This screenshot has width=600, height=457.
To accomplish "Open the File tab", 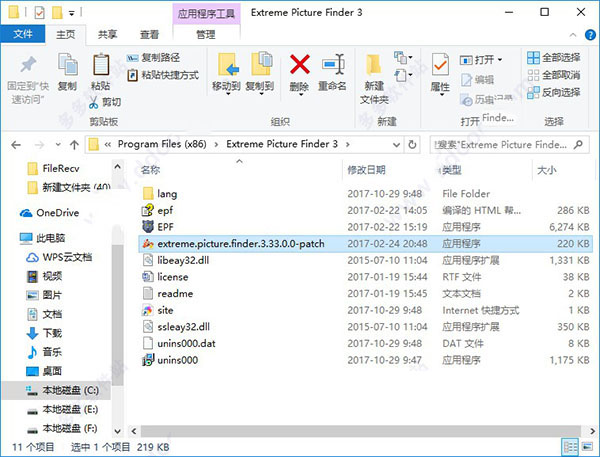I will pos(23,34).
